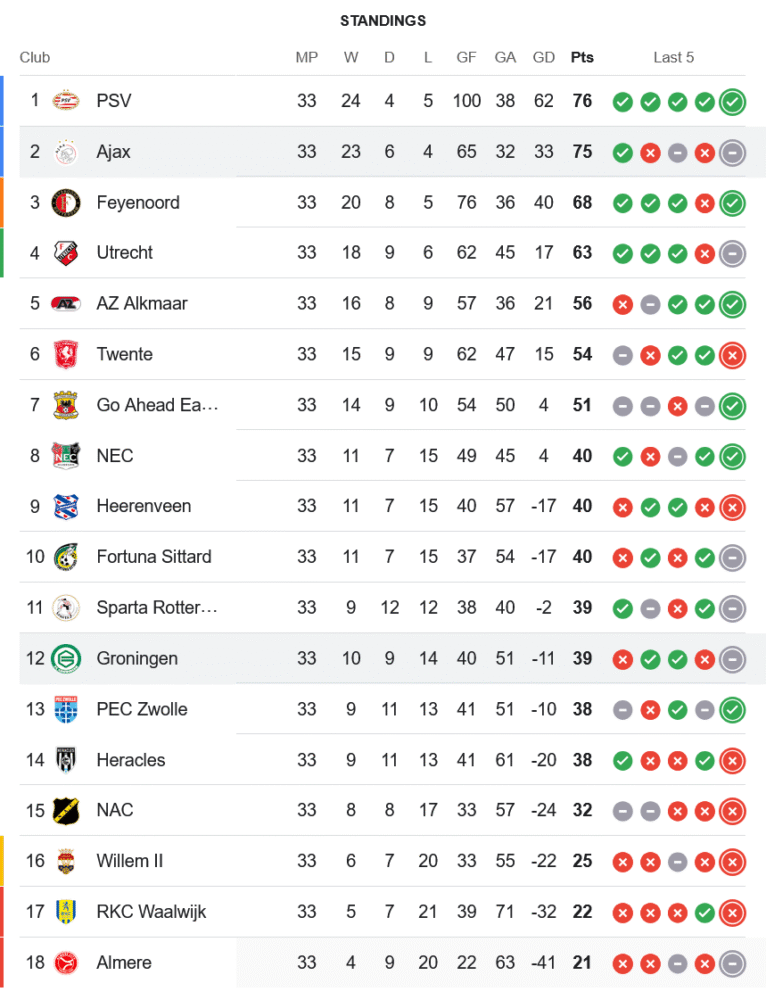Click the NAC yellow-black crest
Screen dimensions: 766x1000
point(66,810)
